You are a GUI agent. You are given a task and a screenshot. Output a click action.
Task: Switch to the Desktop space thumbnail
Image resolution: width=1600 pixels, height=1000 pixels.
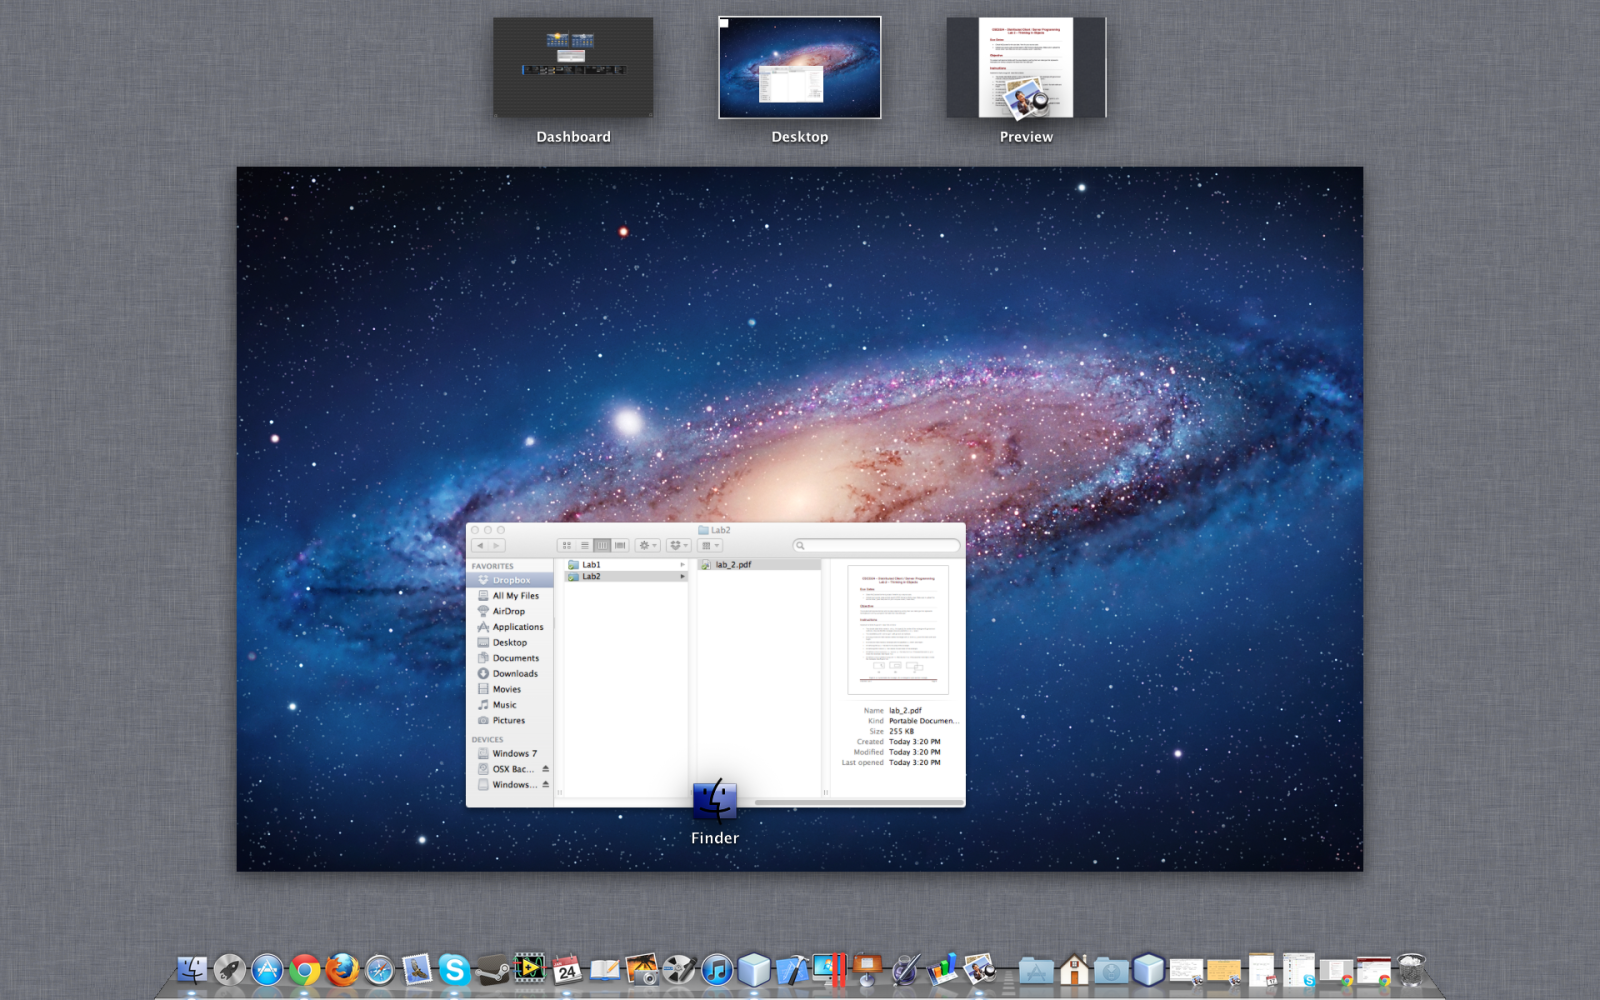pyautogui.click(x=800, y=67)
